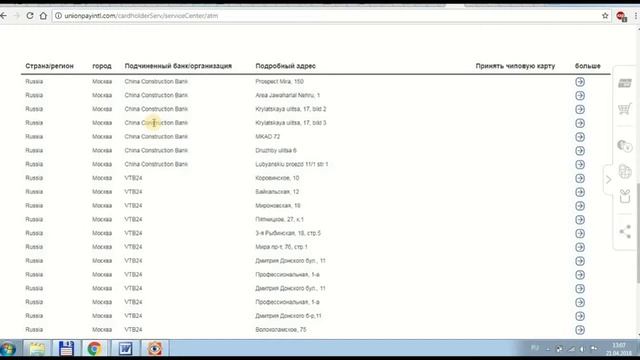Select the address text MKAD 72
Viewport: 640px width, 360px height.
point(268,137)
